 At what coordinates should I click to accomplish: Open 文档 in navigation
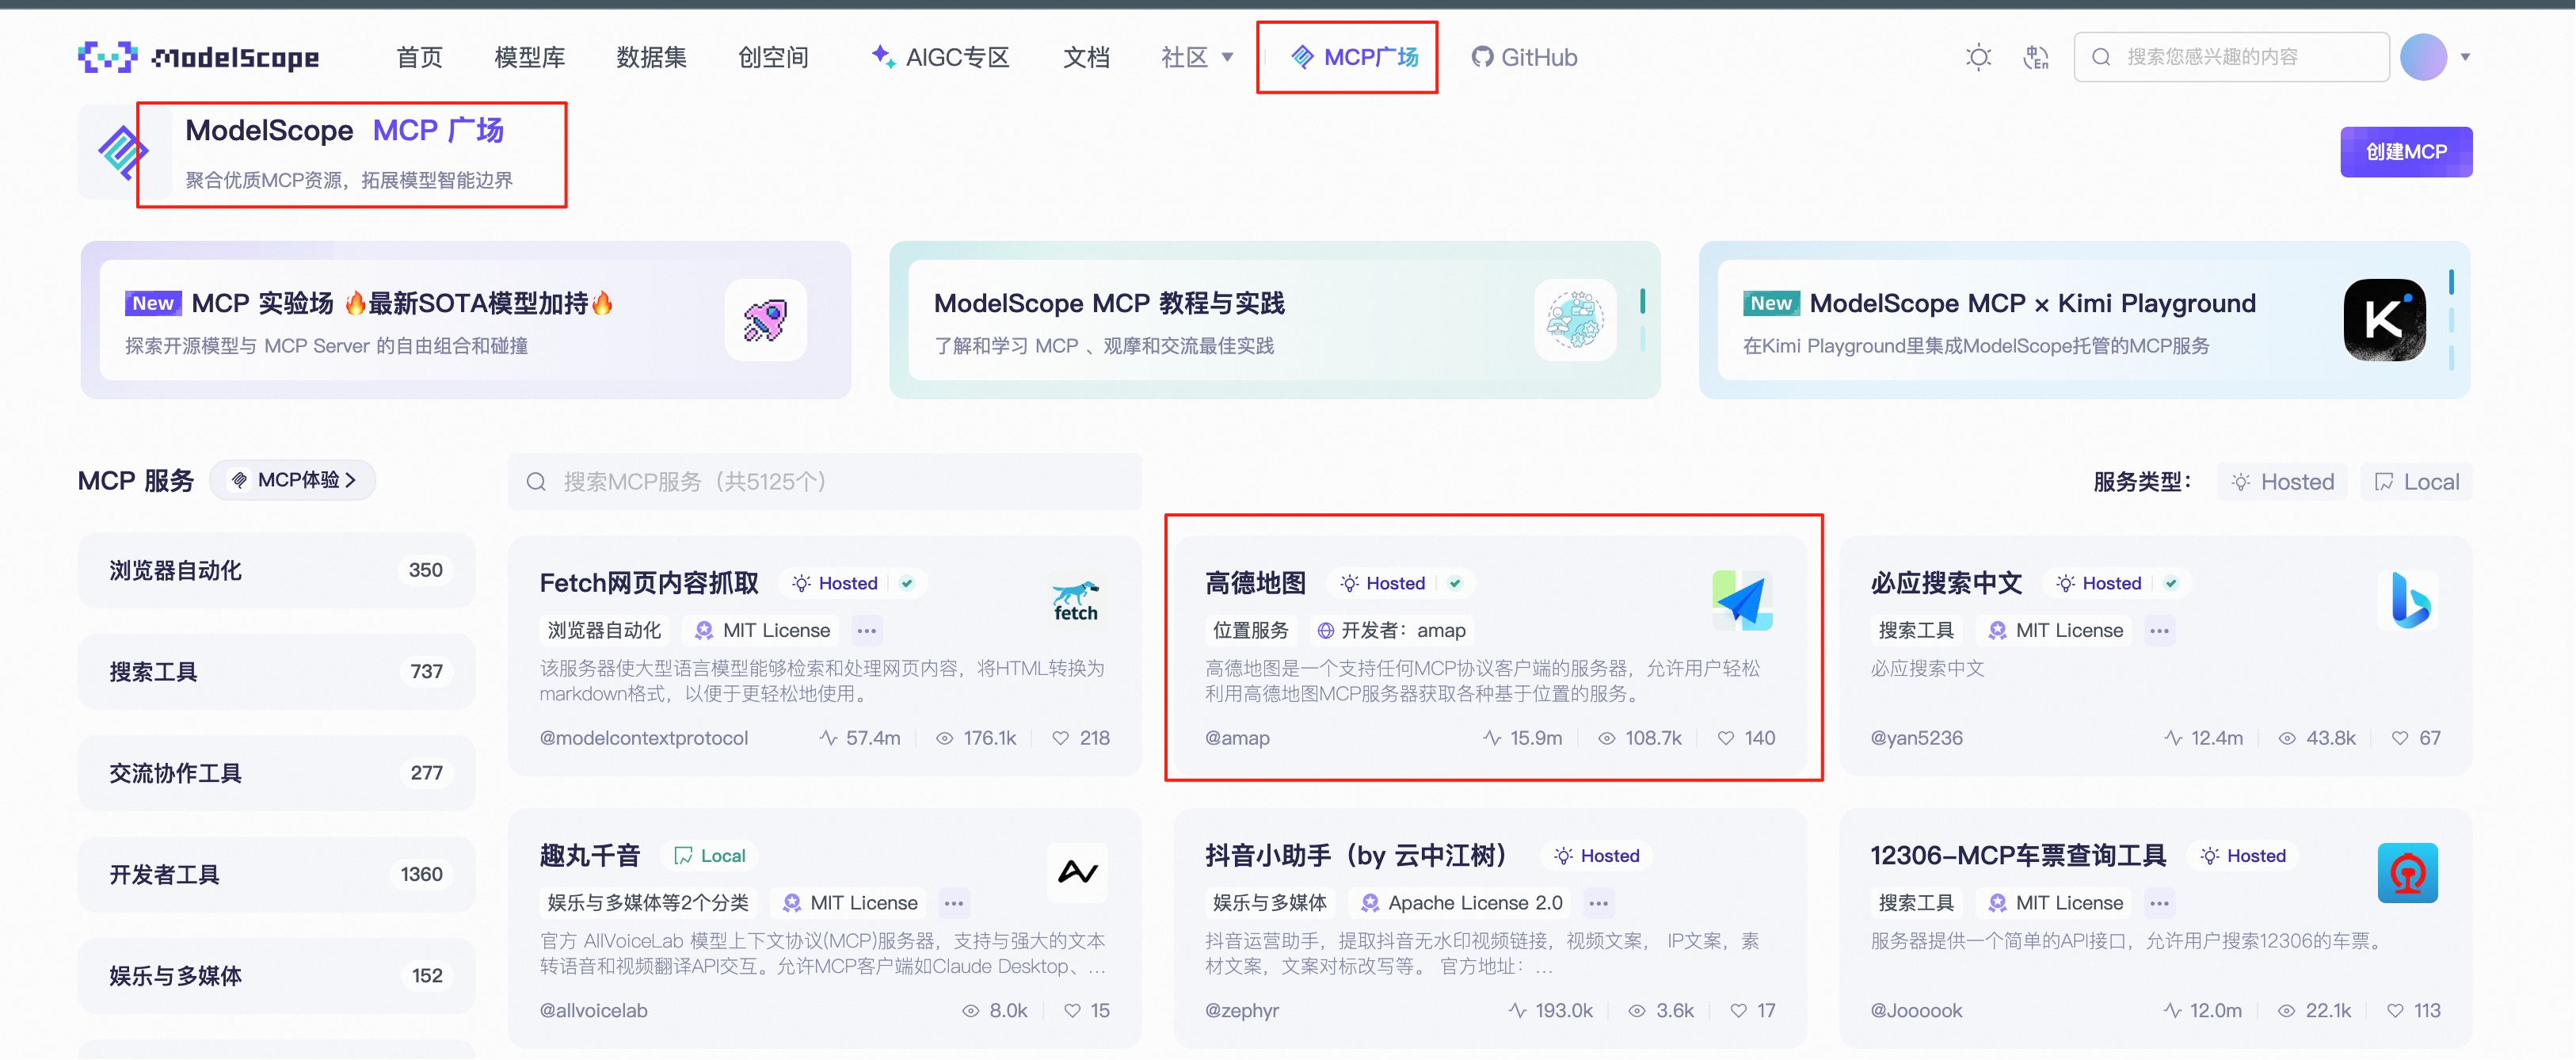tap(1086, 57)
